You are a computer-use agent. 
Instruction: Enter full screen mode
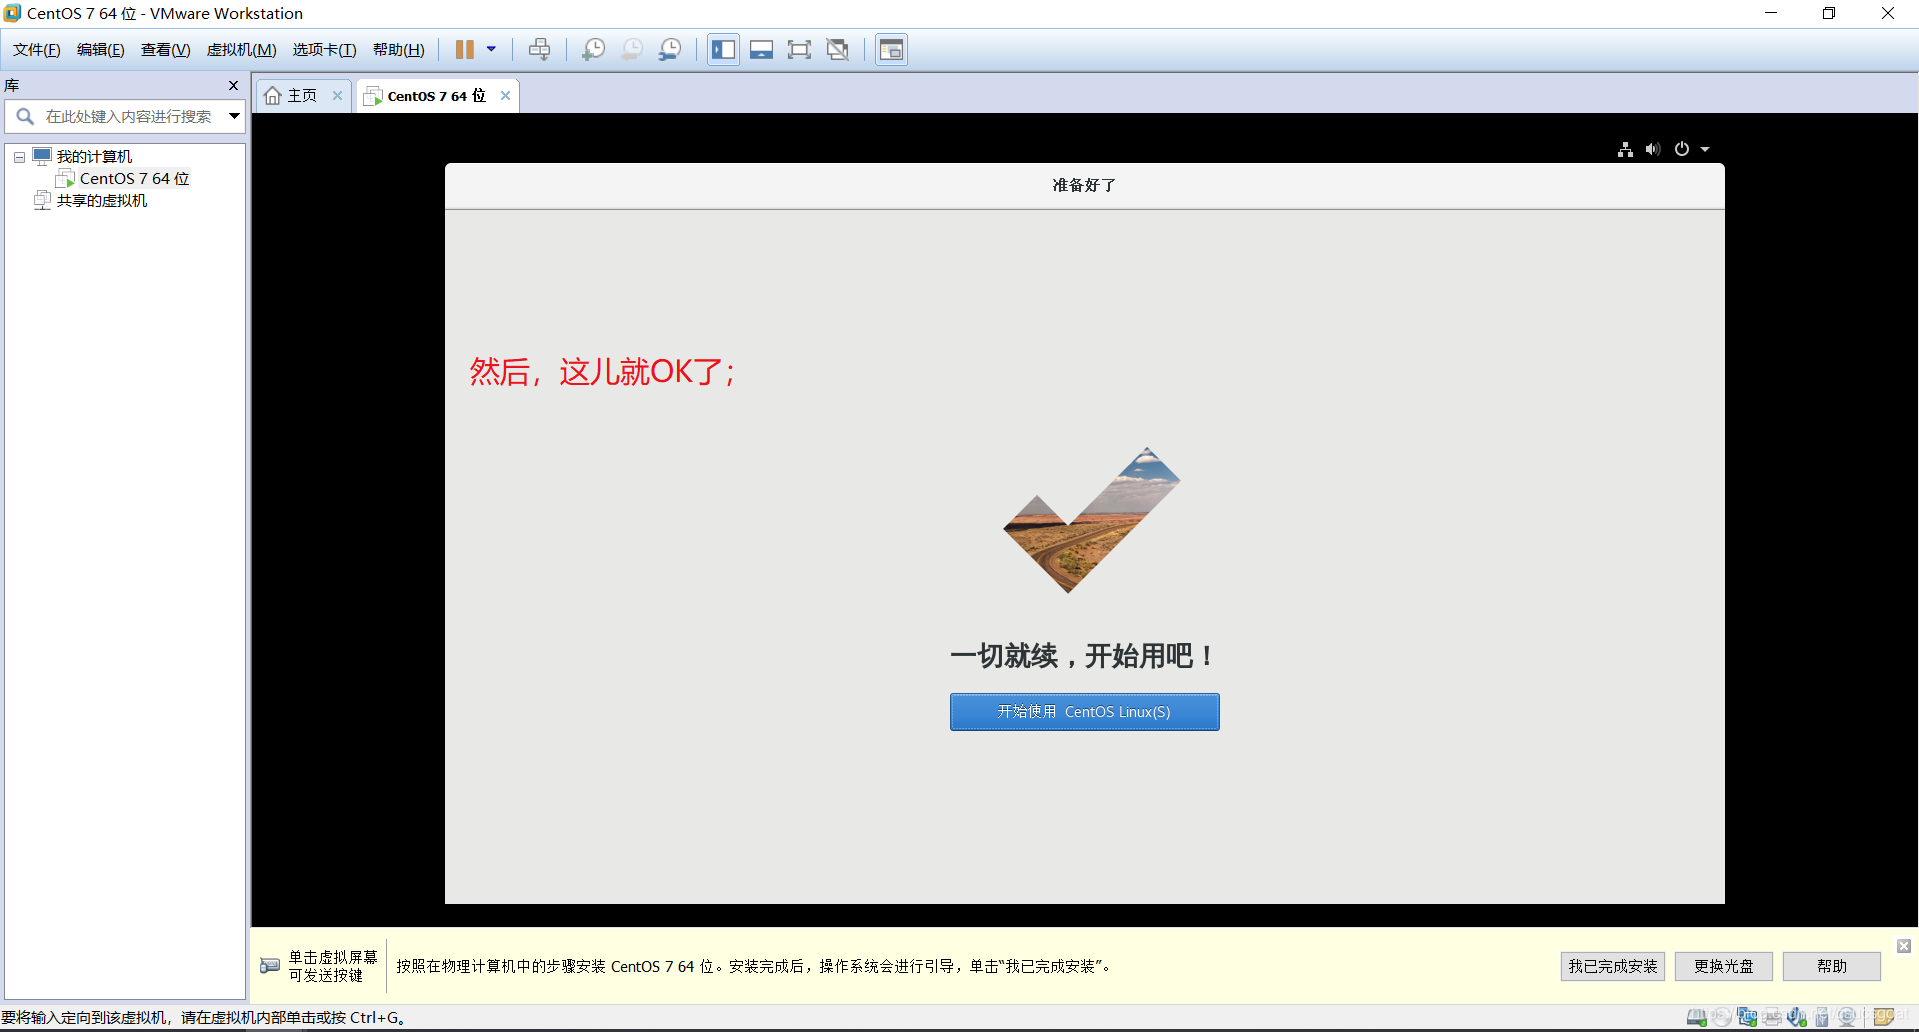click(799, 49)
